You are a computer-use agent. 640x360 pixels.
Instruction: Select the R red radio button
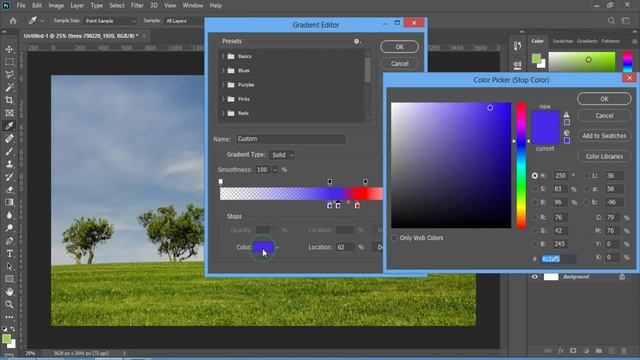tap(535, 218)
